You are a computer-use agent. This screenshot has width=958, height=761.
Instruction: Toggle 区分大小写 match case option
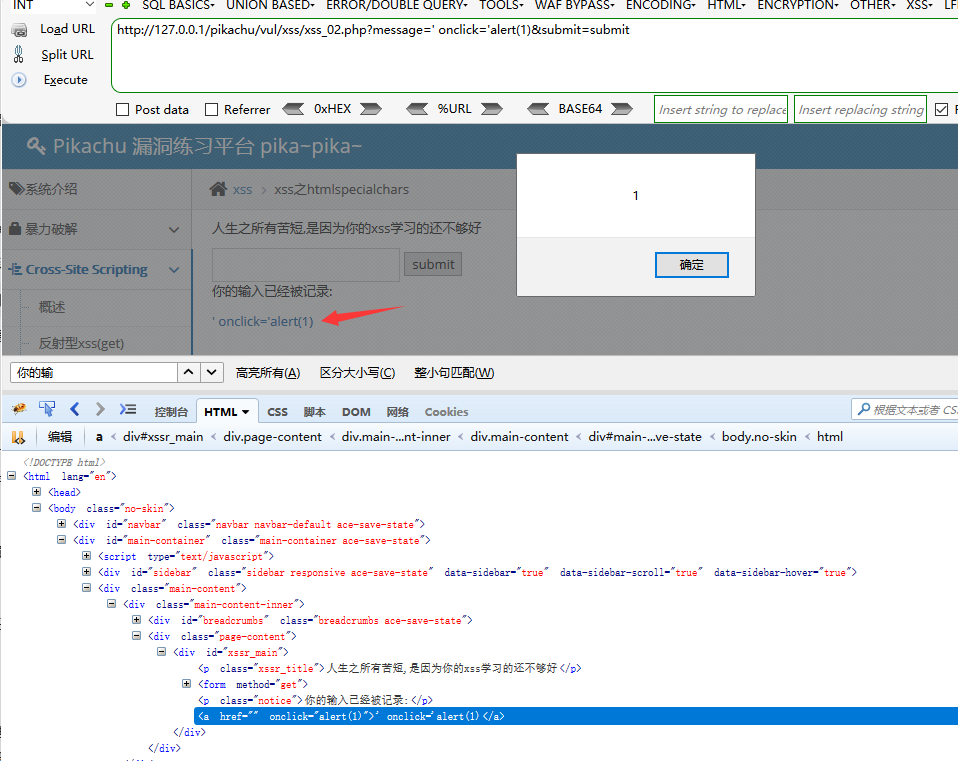pos(357,373)
